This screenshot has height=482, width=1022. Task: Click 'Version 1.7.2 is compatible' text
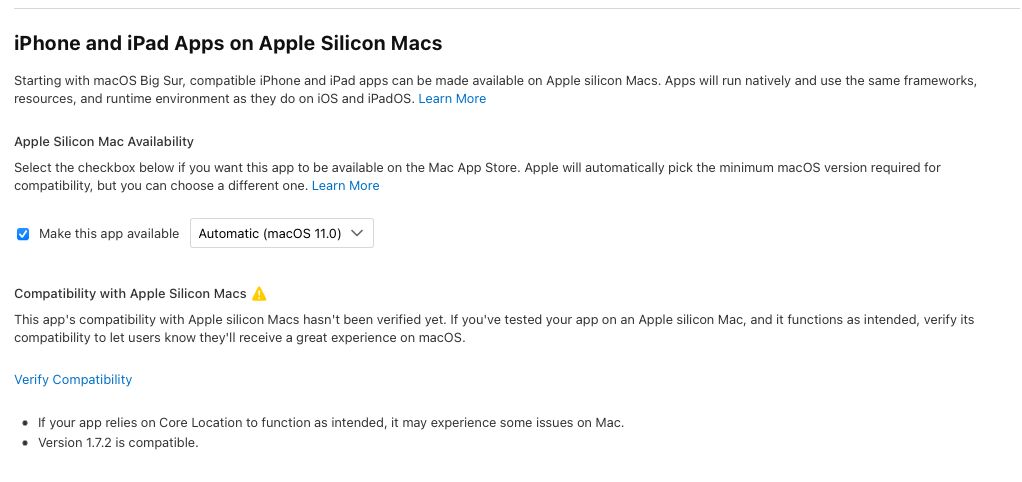coord(118,443)
